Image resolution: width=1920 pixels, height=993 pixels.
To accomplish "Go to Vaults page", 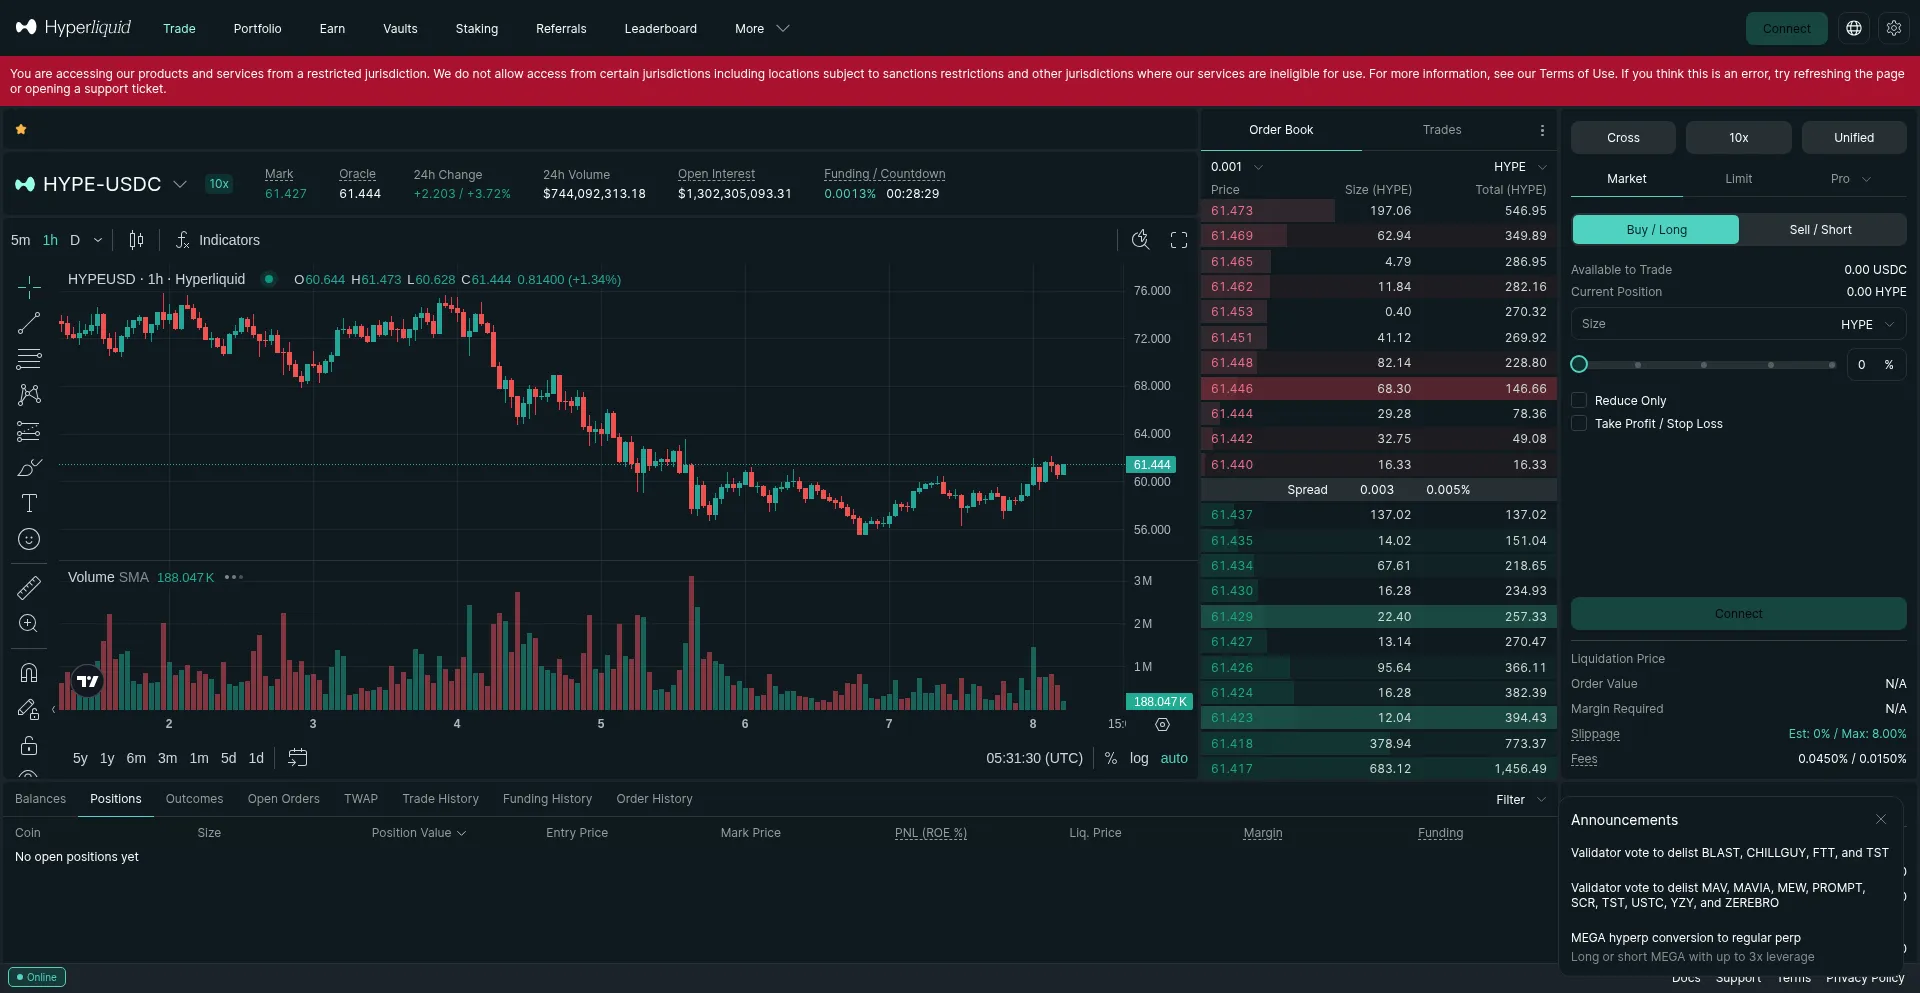I will (x=400, y=28).
